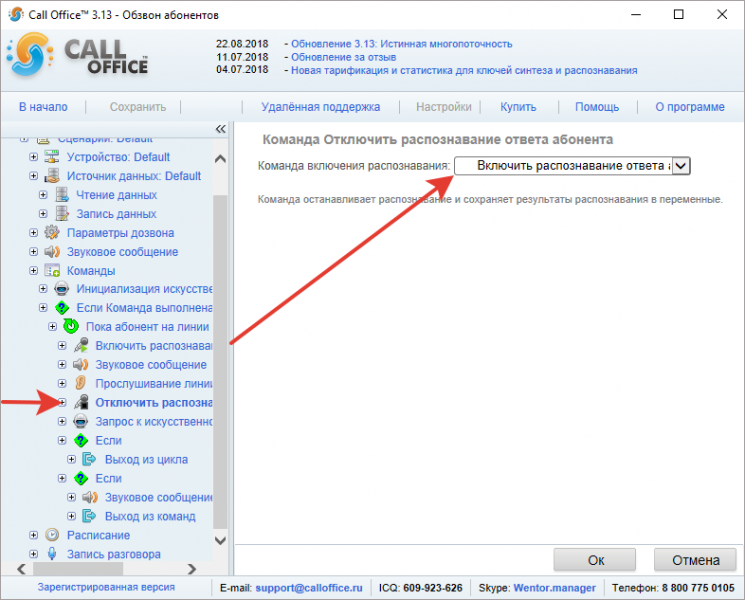
Task: Confirm with the Ок button
Action: (595, 560)
